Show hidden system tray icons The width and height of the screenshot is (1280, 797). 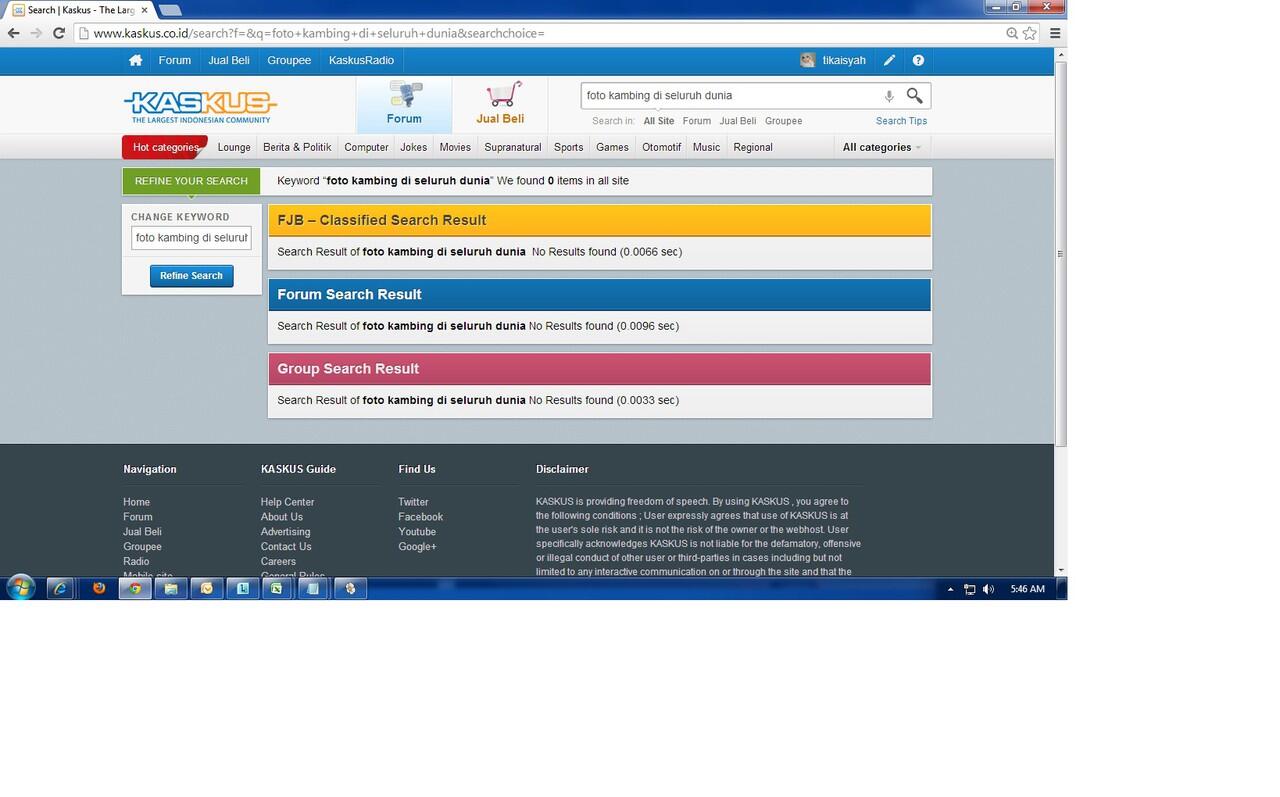click(950, 589)
